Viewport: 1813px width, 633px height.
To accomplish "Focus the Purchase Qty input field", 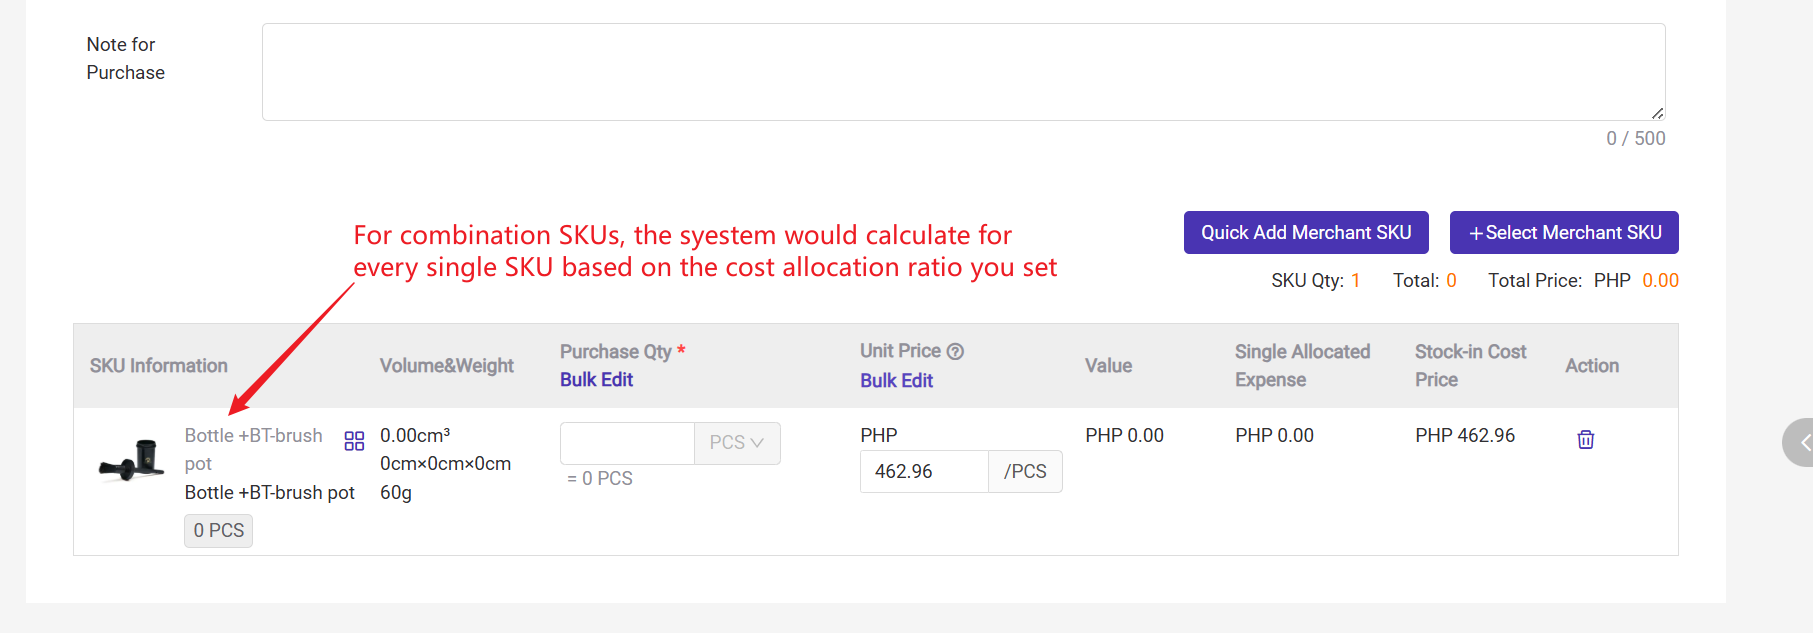I will pos(627,443).
